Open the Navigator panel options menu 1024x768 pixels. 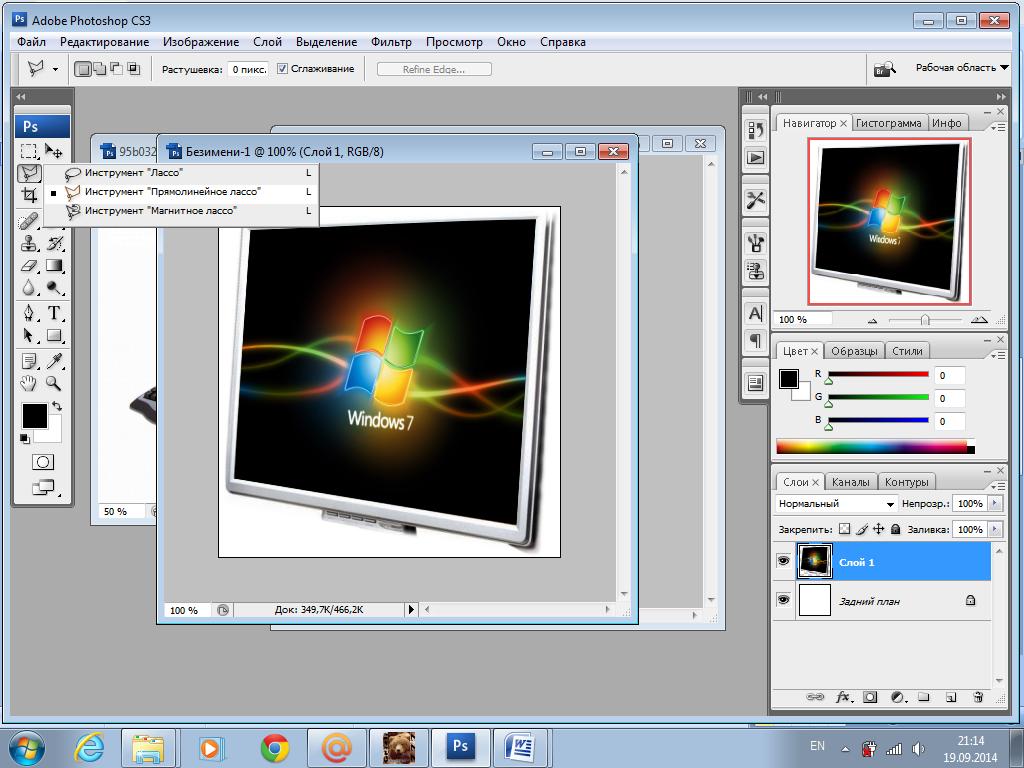[x=997, y=127]
